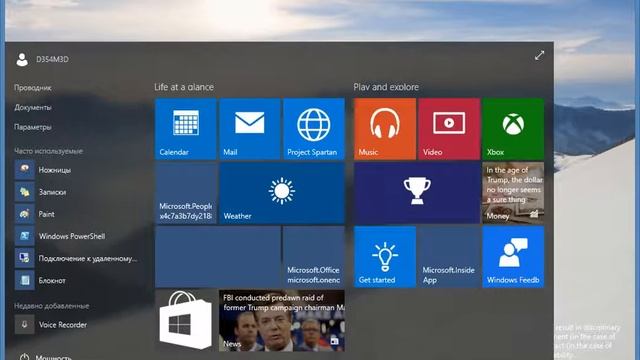Screen dimensions: 640x360
Task: Open Проводник (File Explorer)
Action: coord(33,87)
